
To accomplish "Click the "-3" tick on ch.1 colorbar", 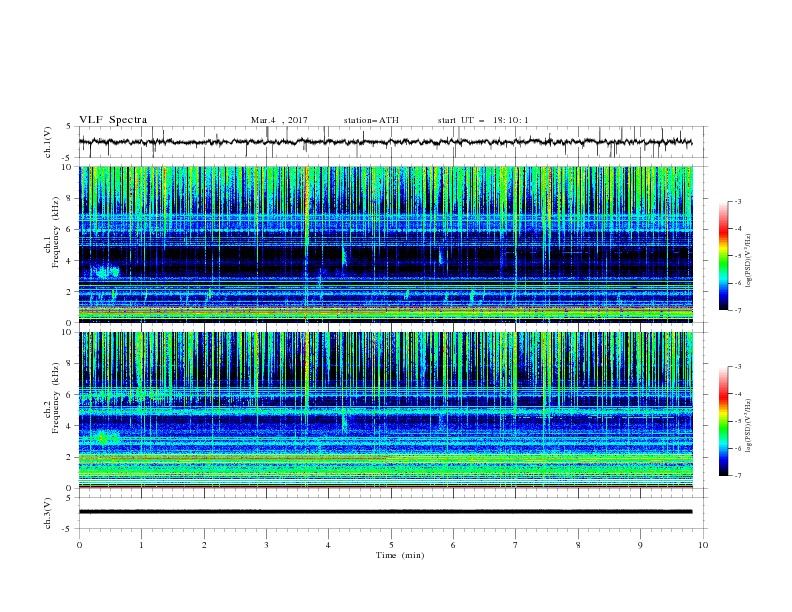I will (x=737, y=201).
